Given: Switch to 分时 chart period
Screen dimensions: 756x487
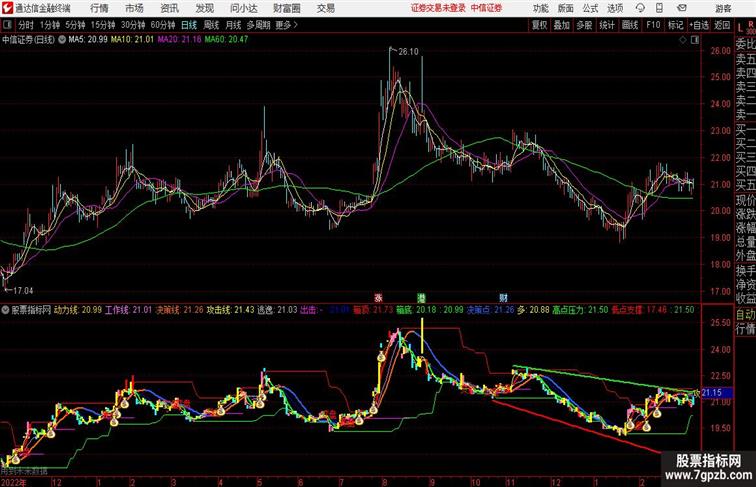Looking at the screenshot, I should click(x=26, y=25).
